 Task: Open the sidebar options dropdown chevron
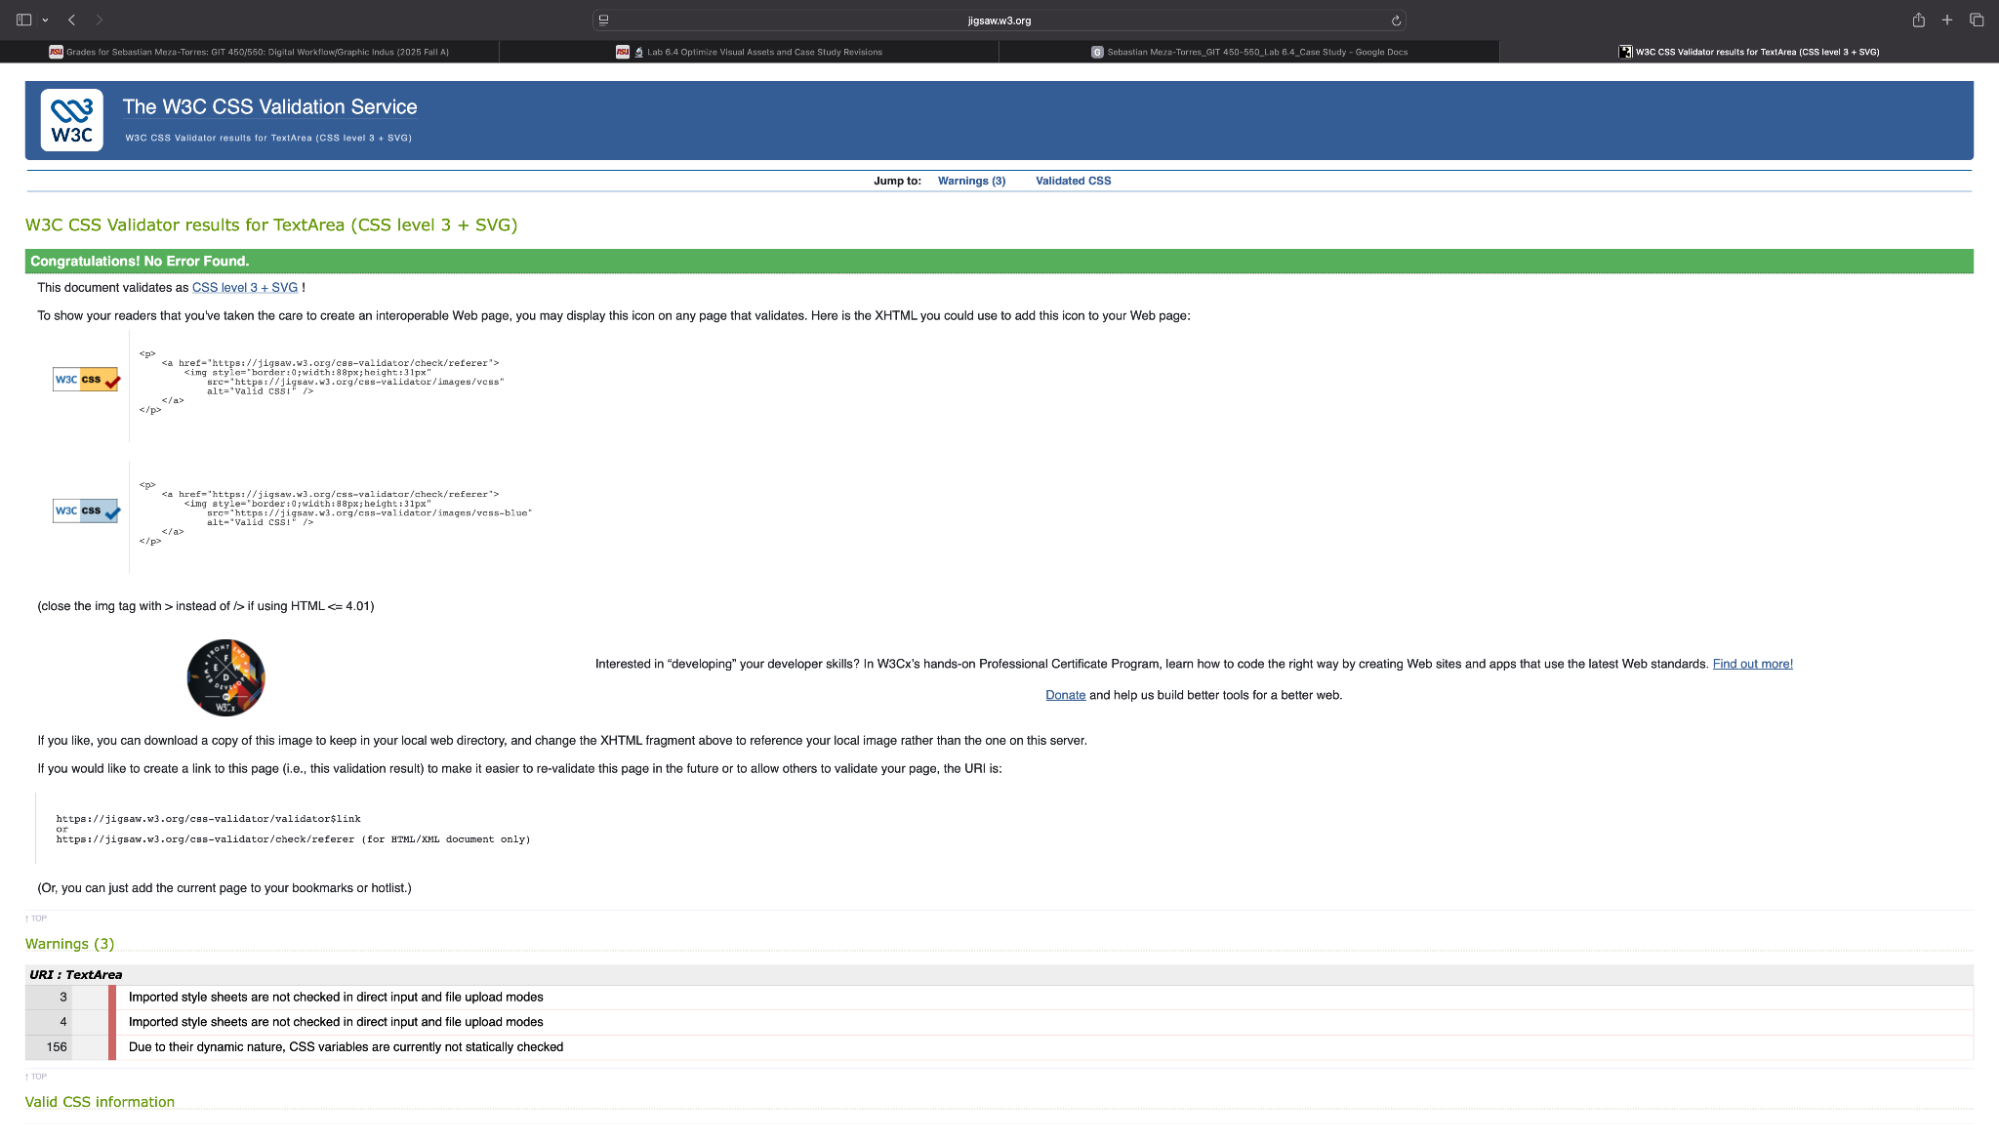pyautogui.click(x=45, y=20)
